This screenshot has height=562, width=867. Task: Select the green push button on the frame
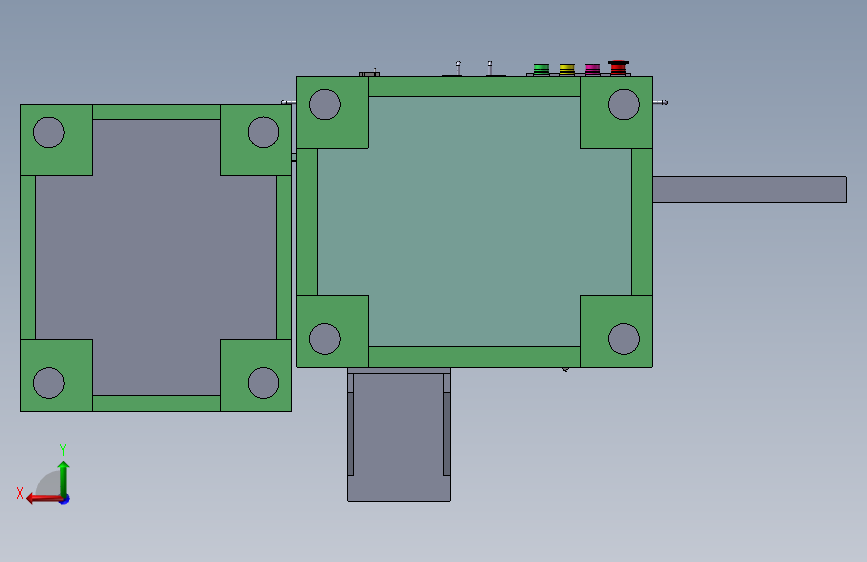coord(541,69)
